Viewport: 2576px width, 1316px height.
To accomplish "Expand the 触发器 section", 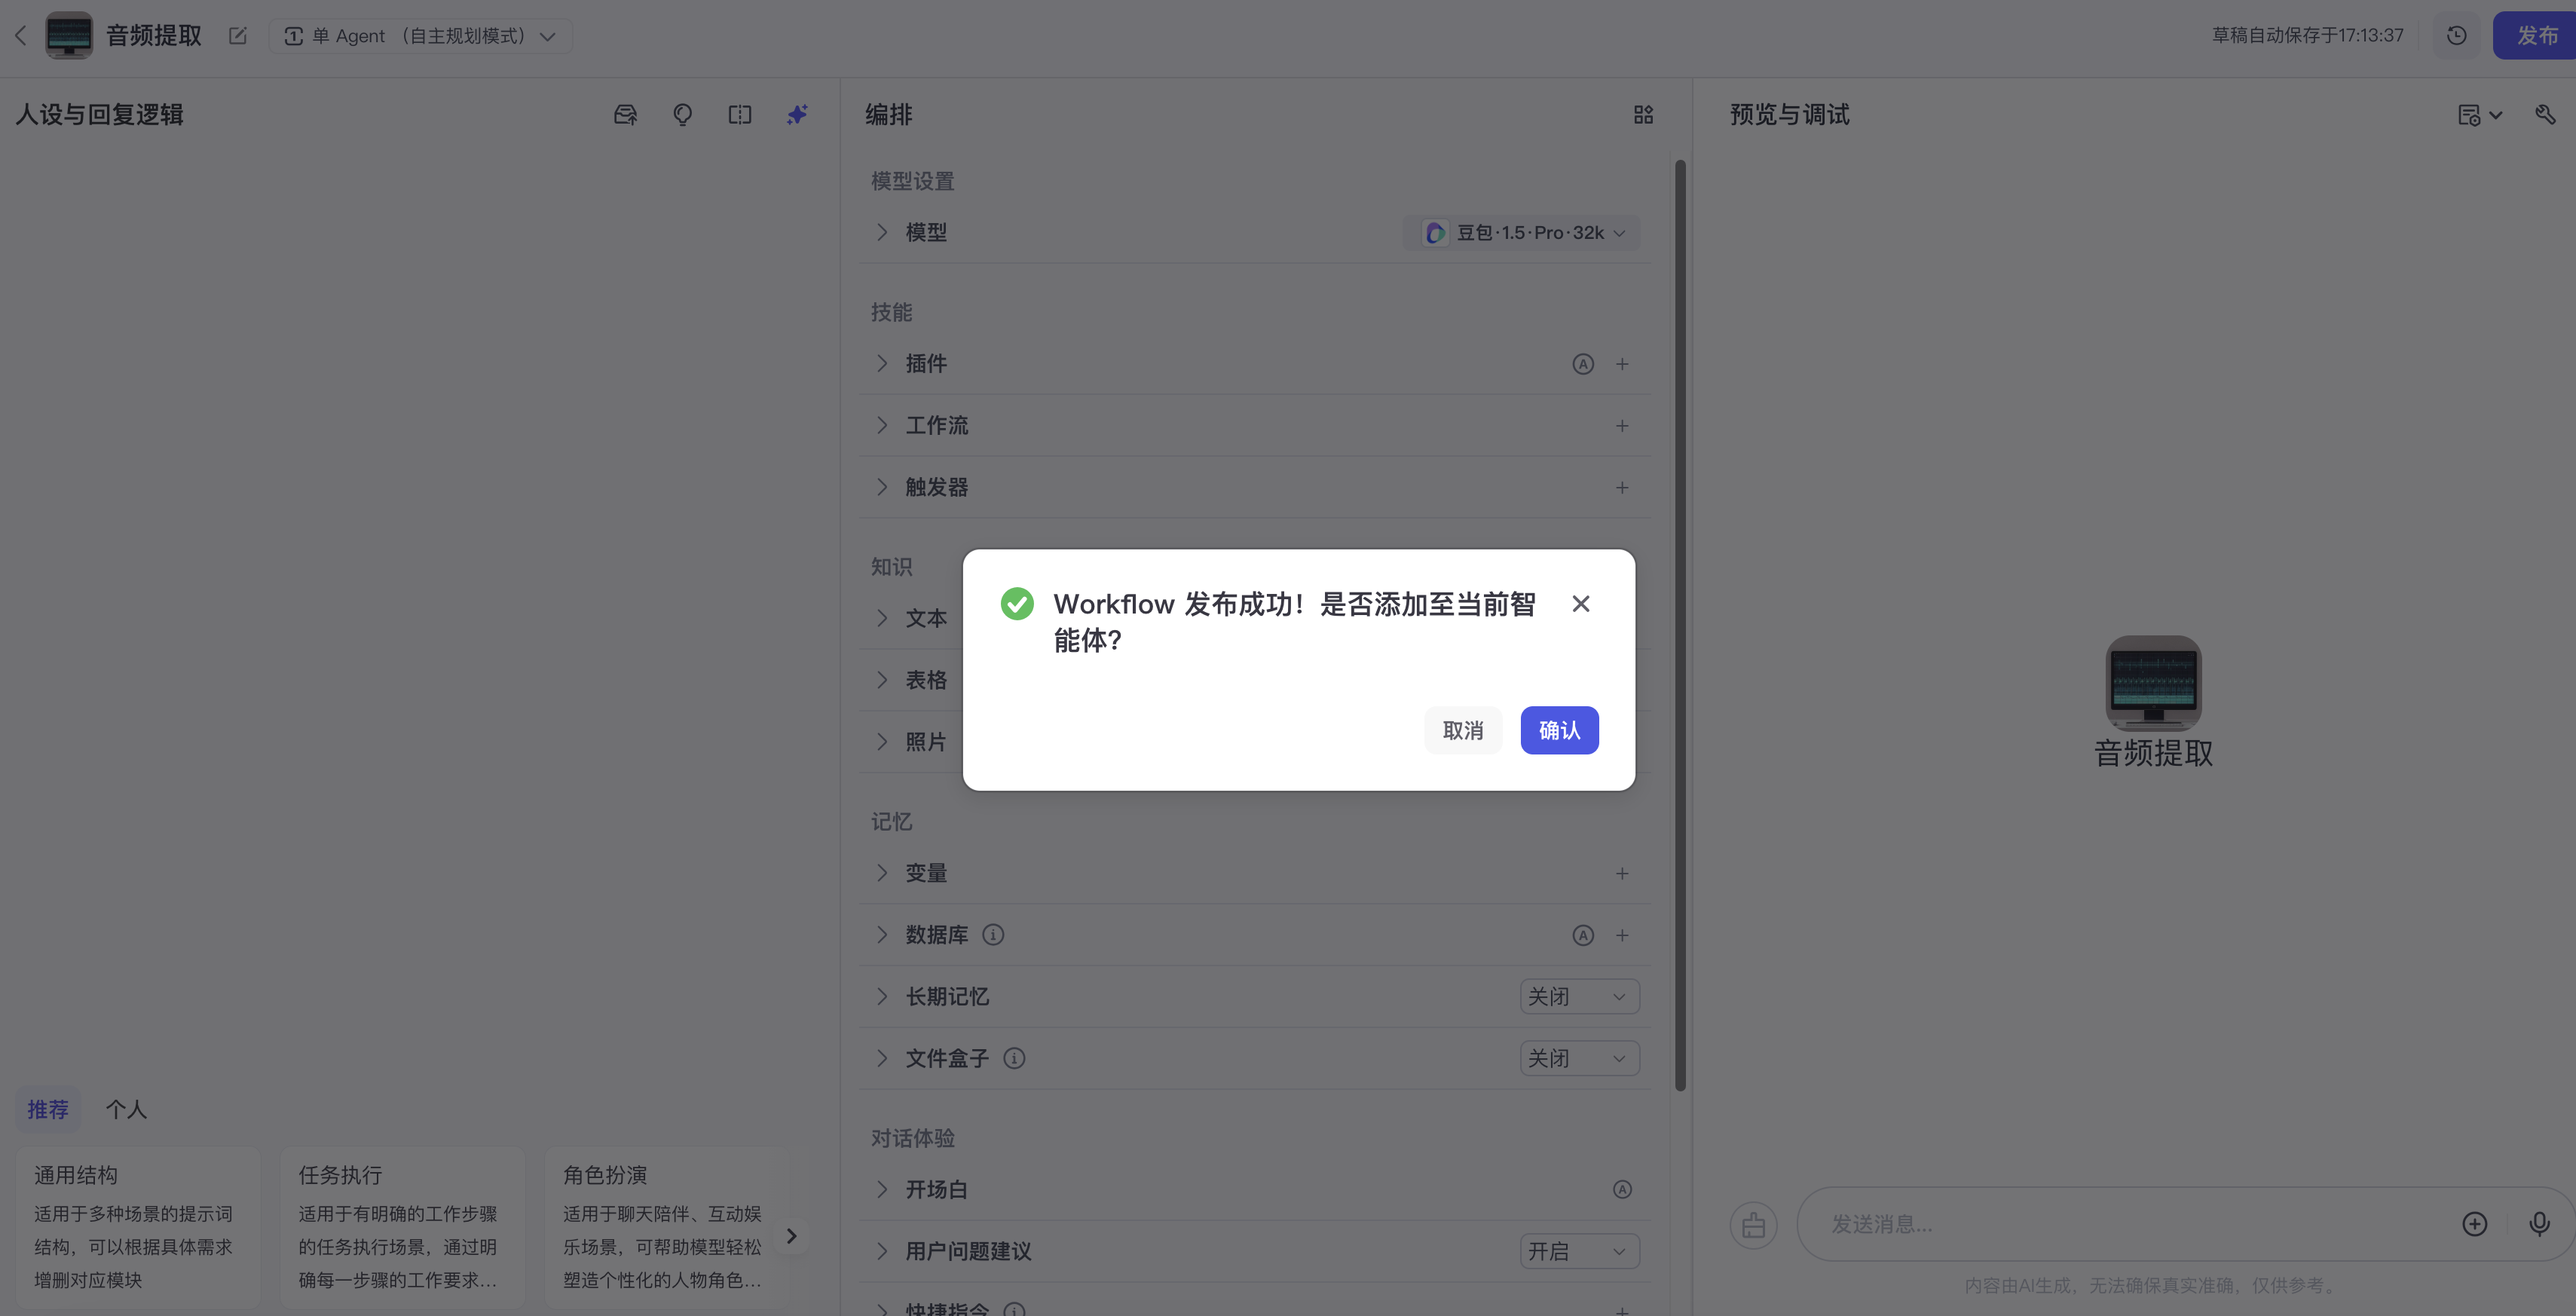I will [x=882, y=487].
